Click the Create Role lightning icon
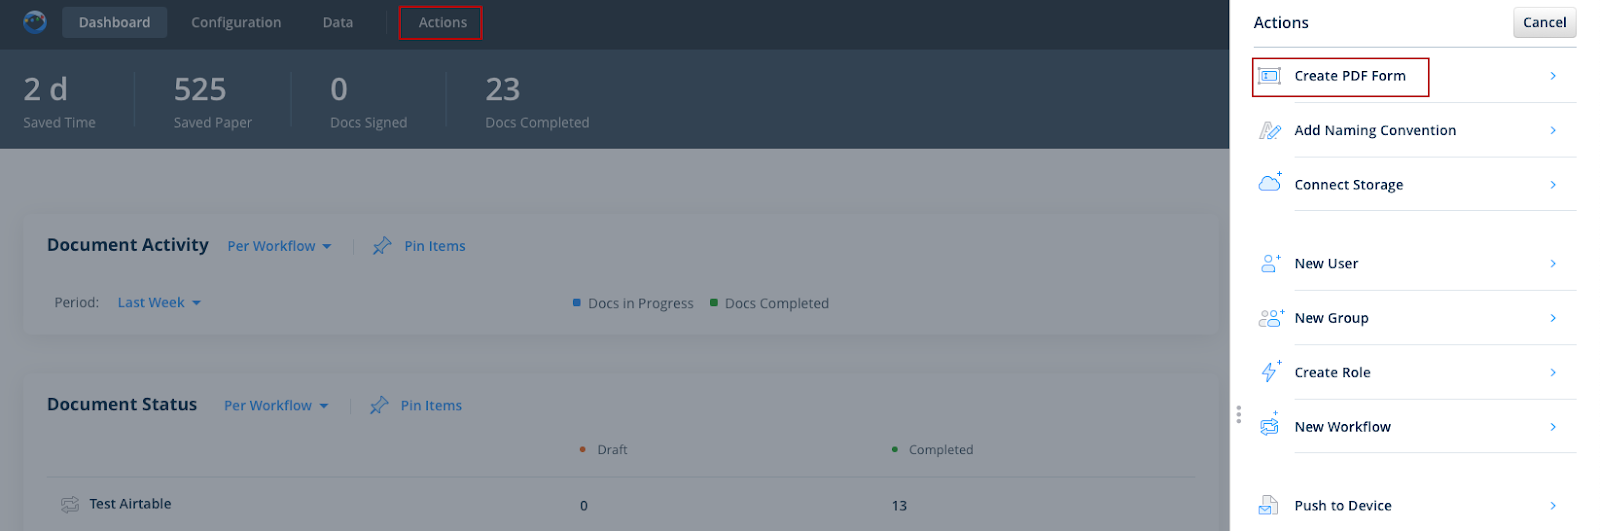This screenshot has width=1600, height=531. pyautogui.click(x=1270, y=372)
